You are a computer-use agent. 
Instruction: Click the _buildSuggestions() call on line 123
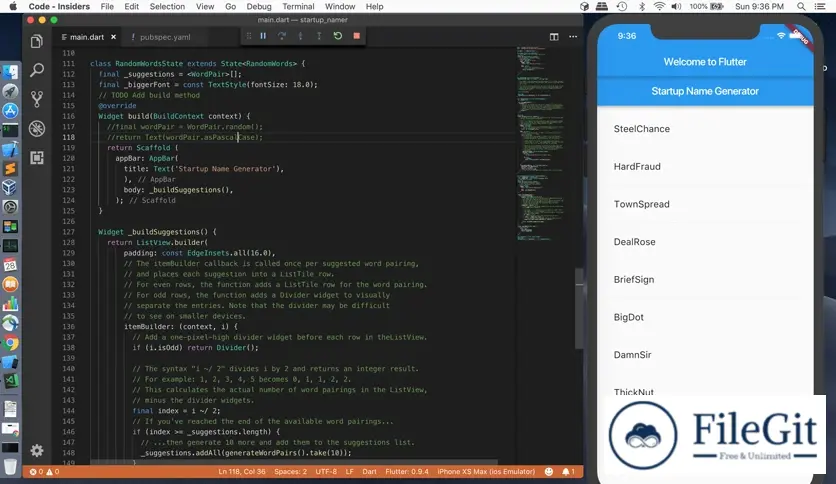191,190
